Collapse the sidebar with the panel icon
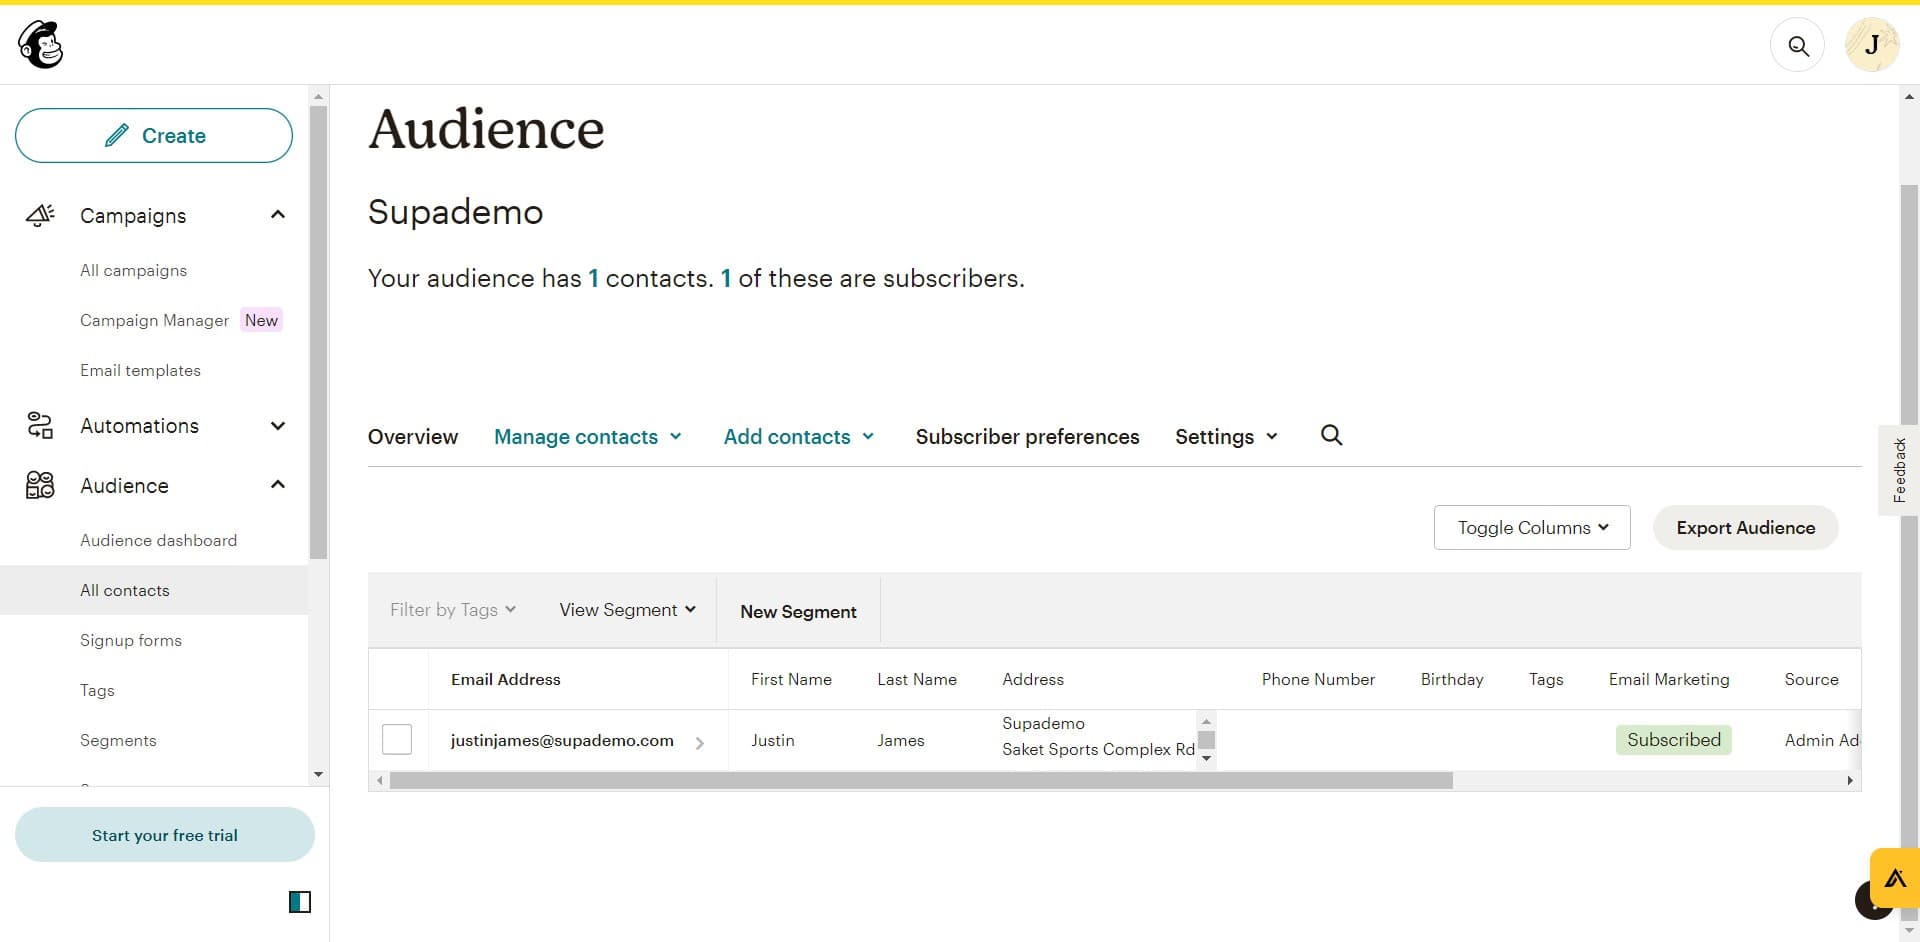The image size is (1920, 942). click(299, 902)
